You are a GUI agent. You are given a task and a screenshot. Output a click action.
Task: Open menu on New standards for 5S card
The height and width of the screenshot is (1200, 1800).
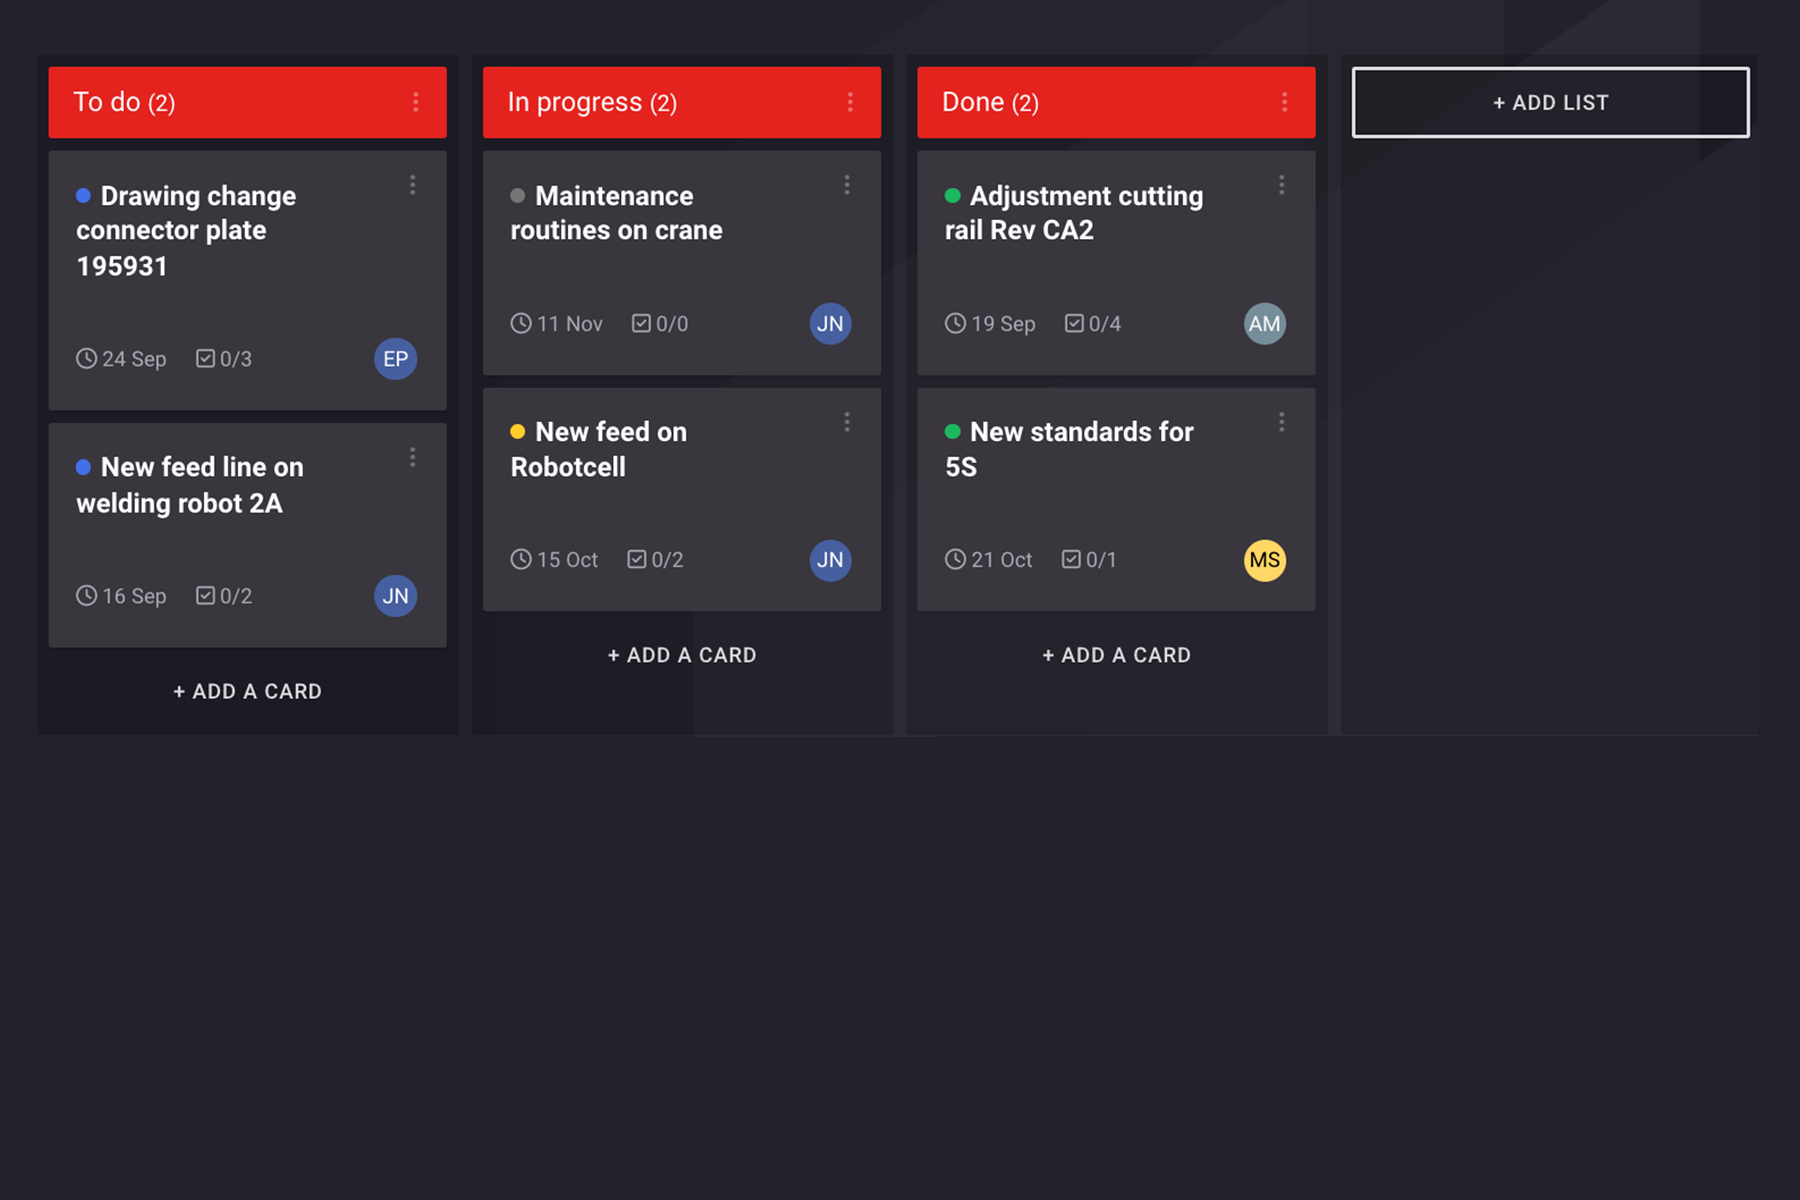(1282, 422)
